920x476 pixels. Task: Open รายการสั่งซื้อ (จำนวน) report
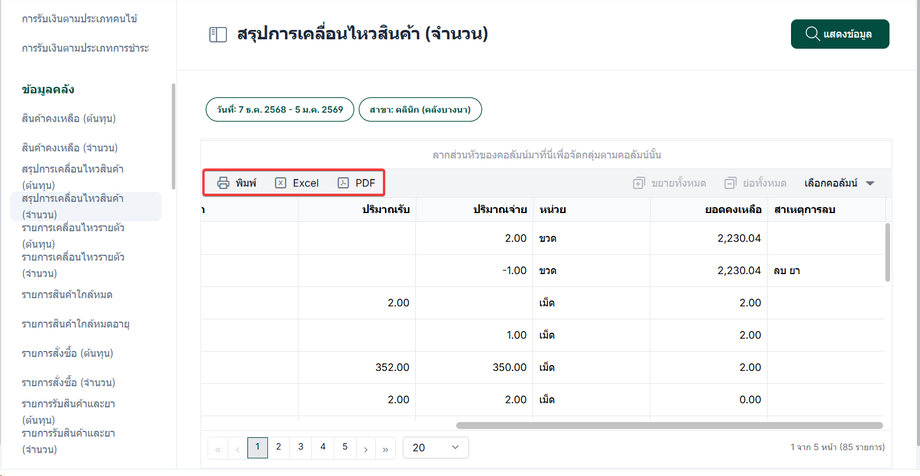68,383
